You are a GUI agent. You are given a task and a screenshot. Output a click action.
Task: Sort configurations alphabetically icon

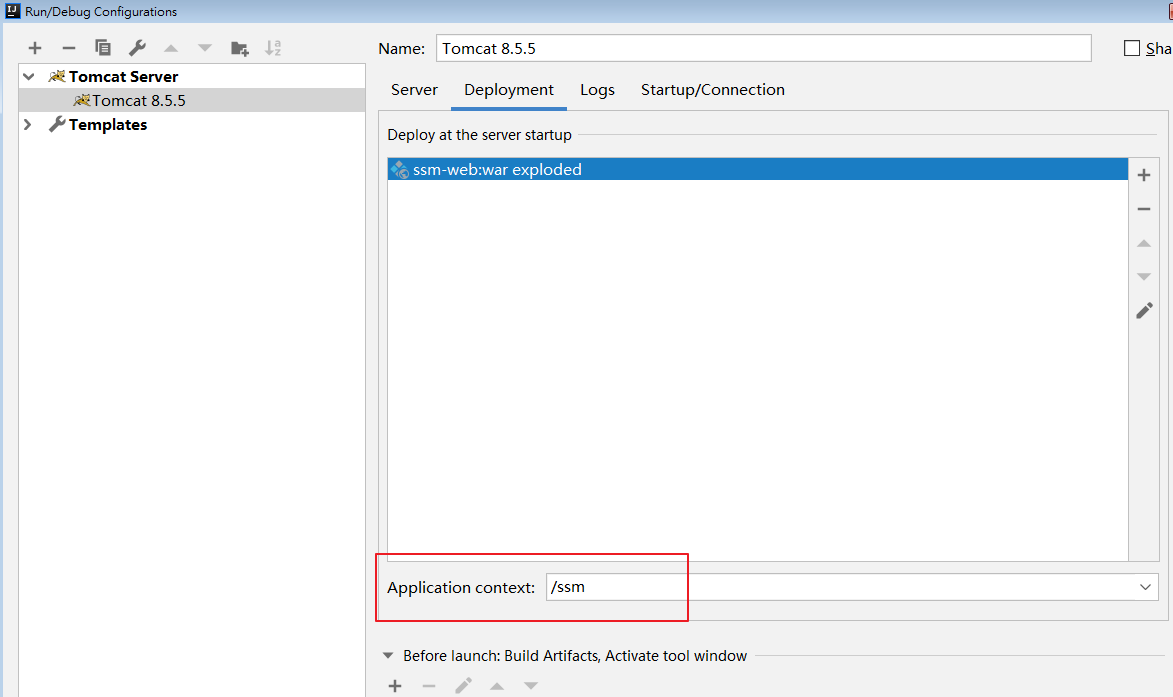point(273,48)
